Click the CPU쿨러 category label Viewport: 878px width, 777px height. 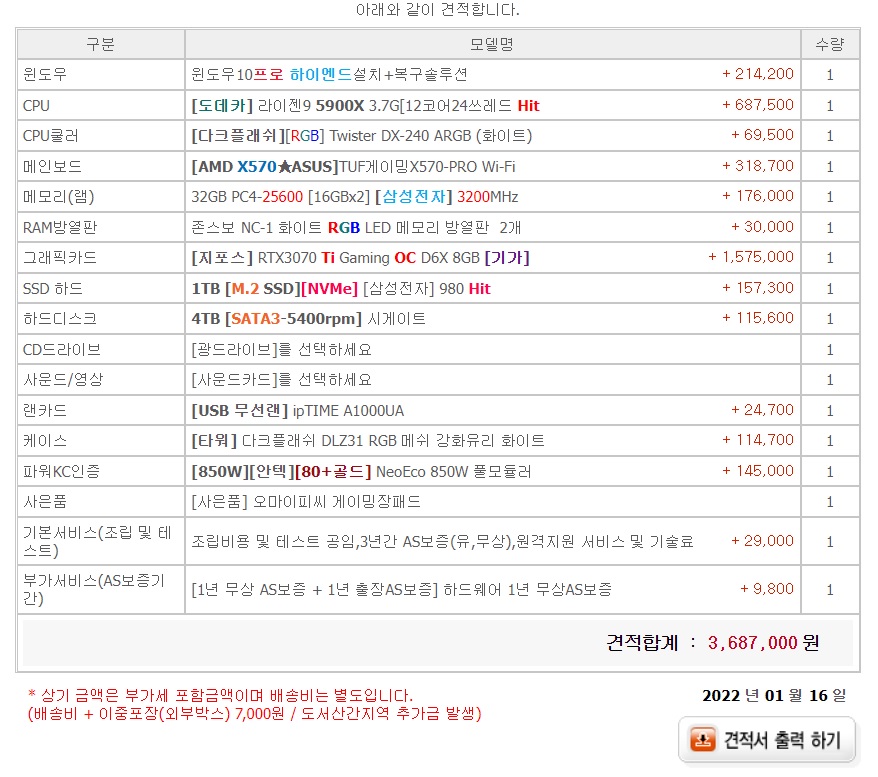tap(51, 136)
